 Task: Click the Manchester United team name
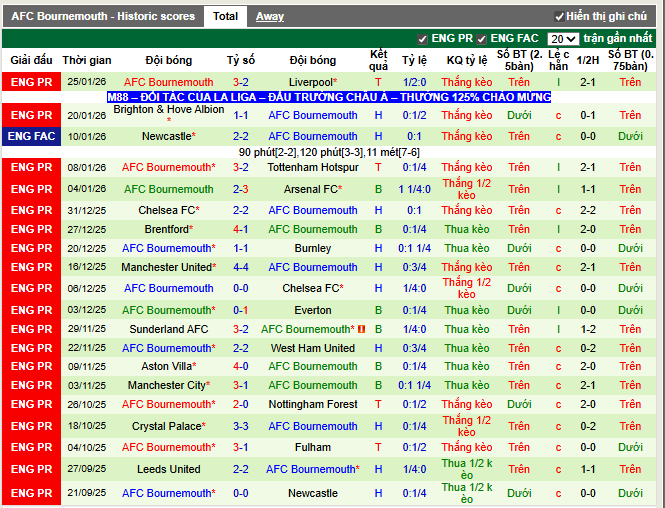pos(168,267)
